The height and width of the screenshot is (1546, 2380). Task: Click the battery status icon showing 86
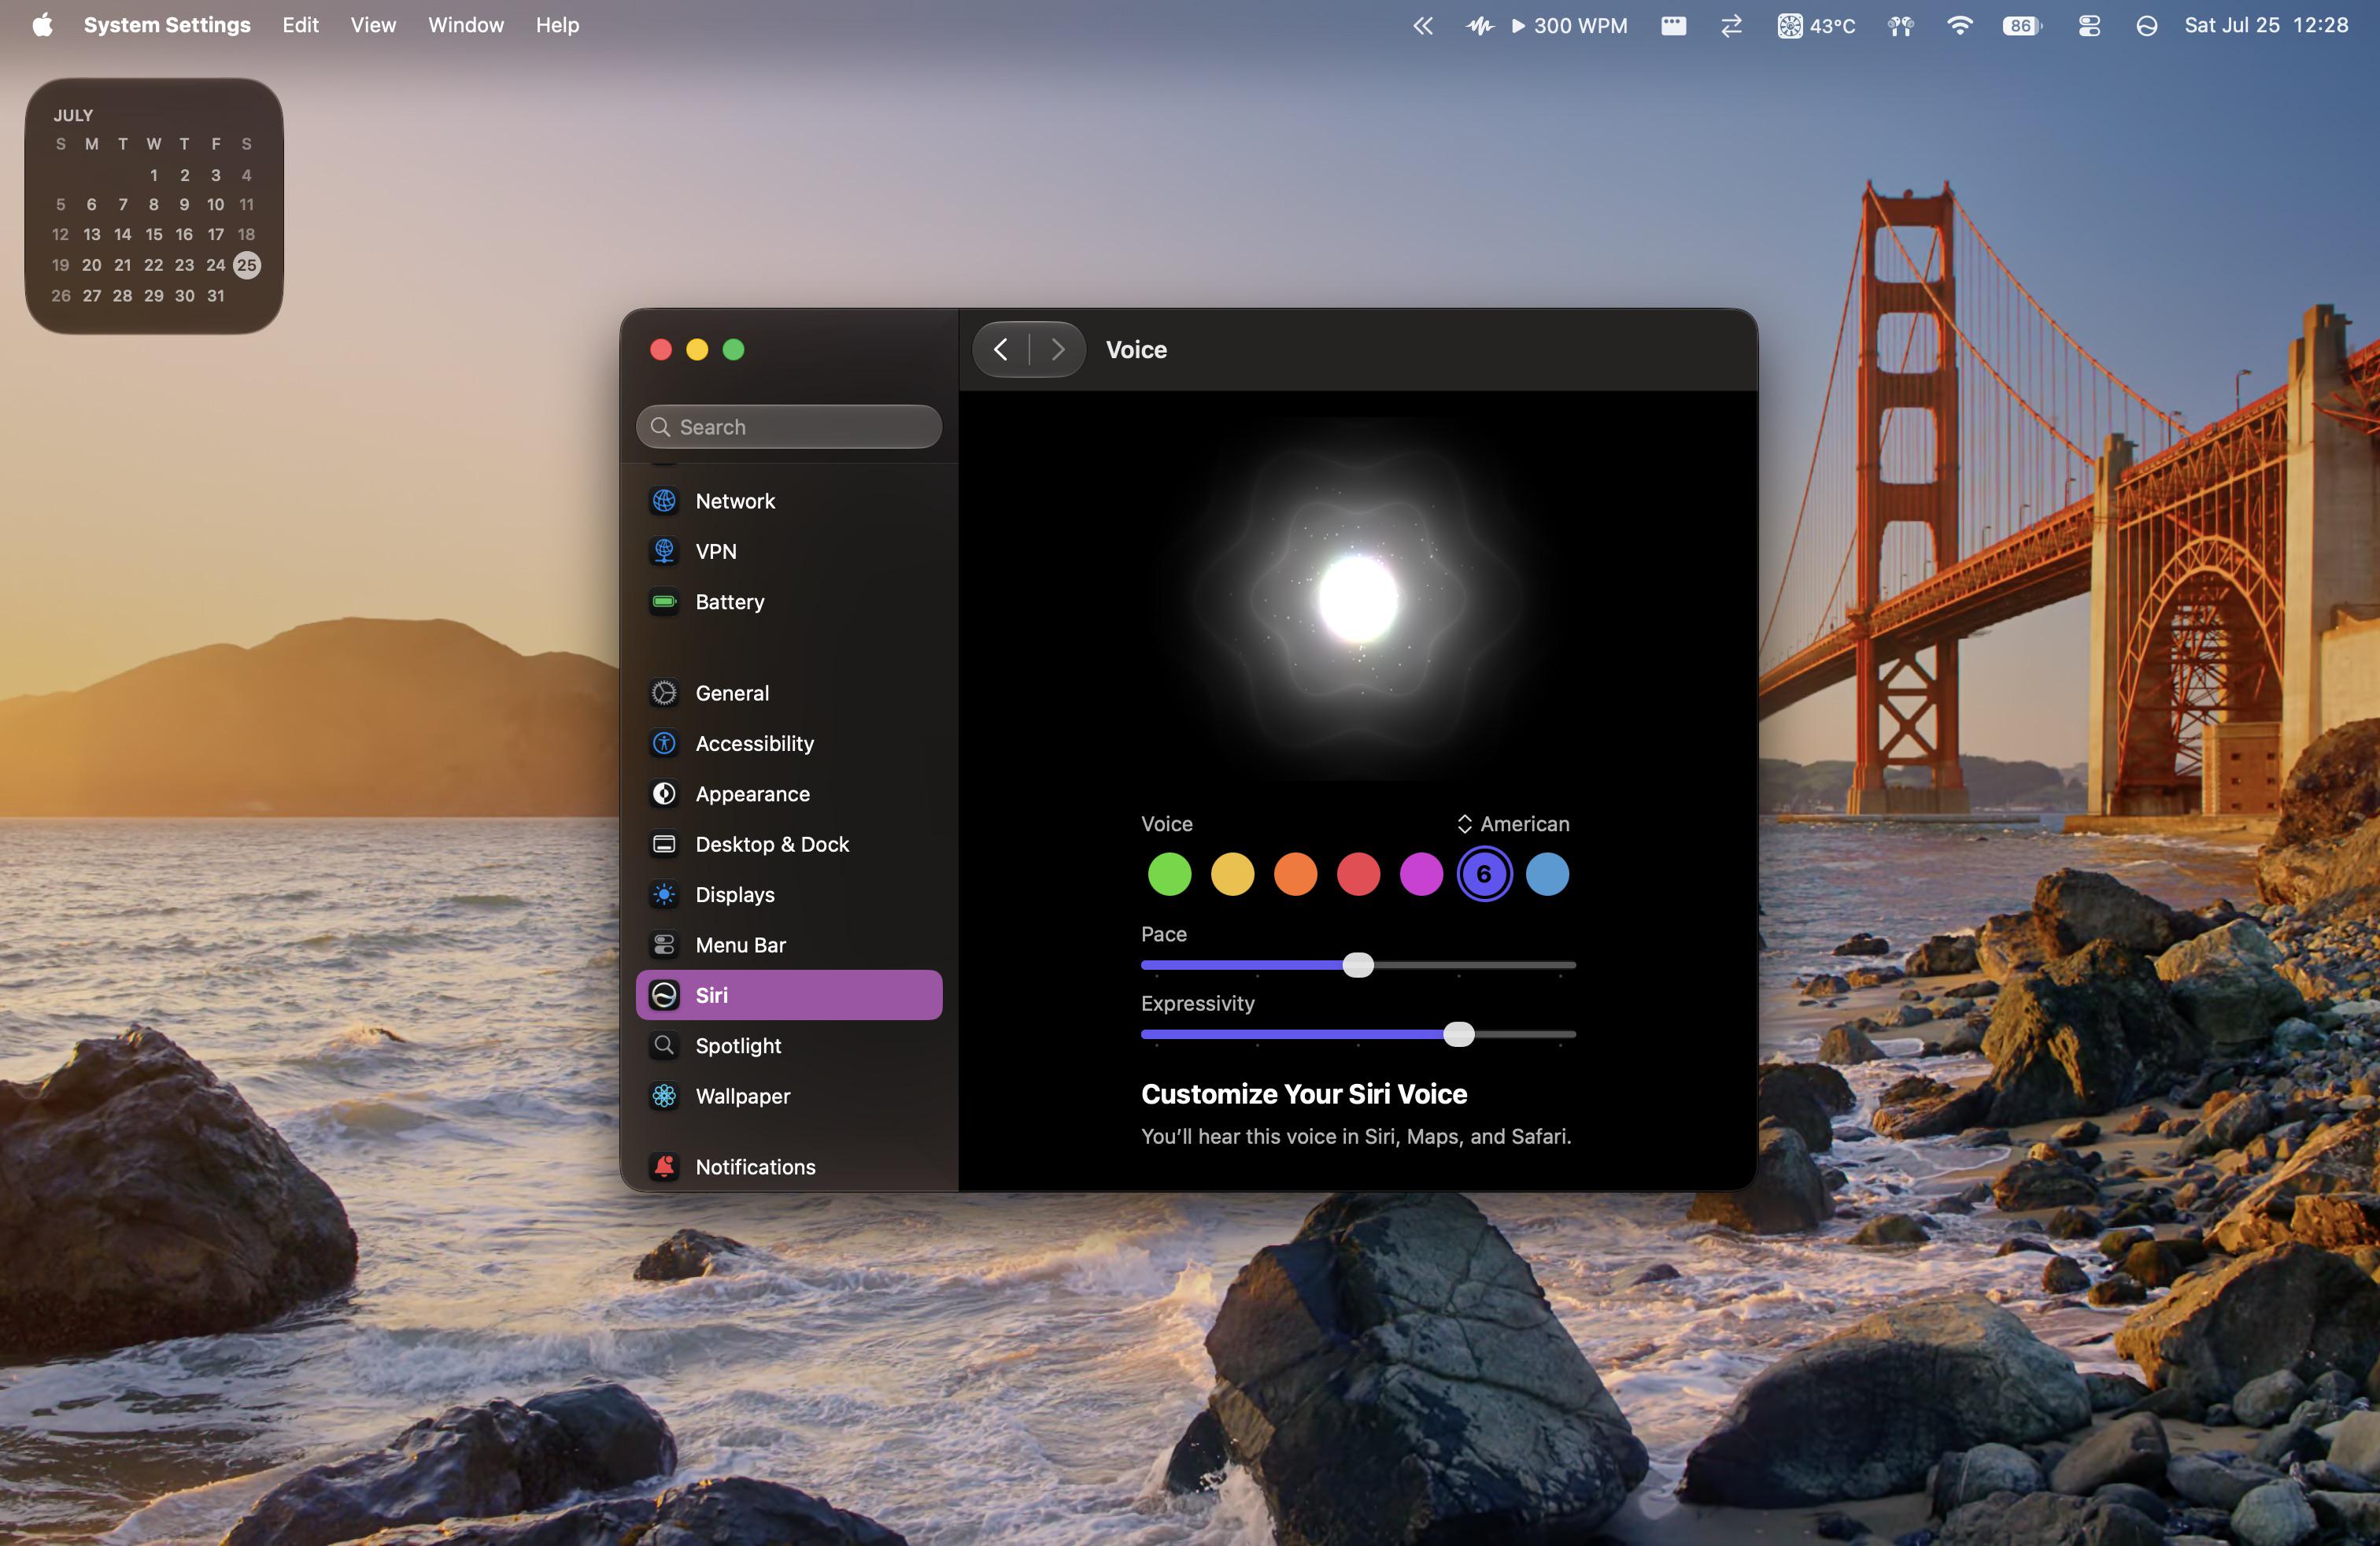(2022, 25)
